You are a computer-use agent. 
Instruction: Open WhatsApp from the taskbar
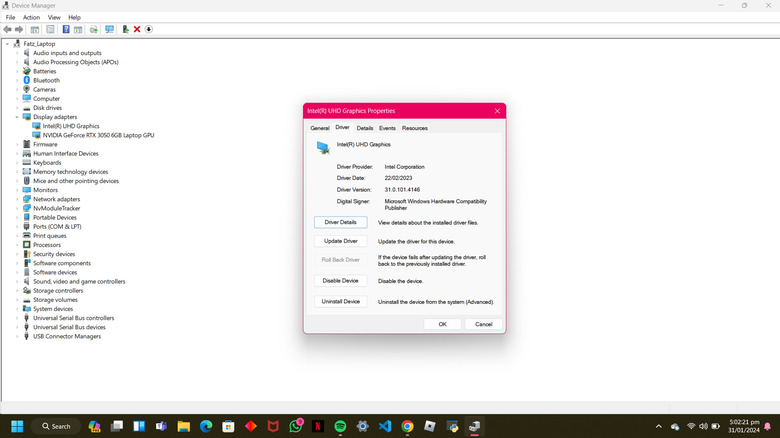tap(295, 426)
